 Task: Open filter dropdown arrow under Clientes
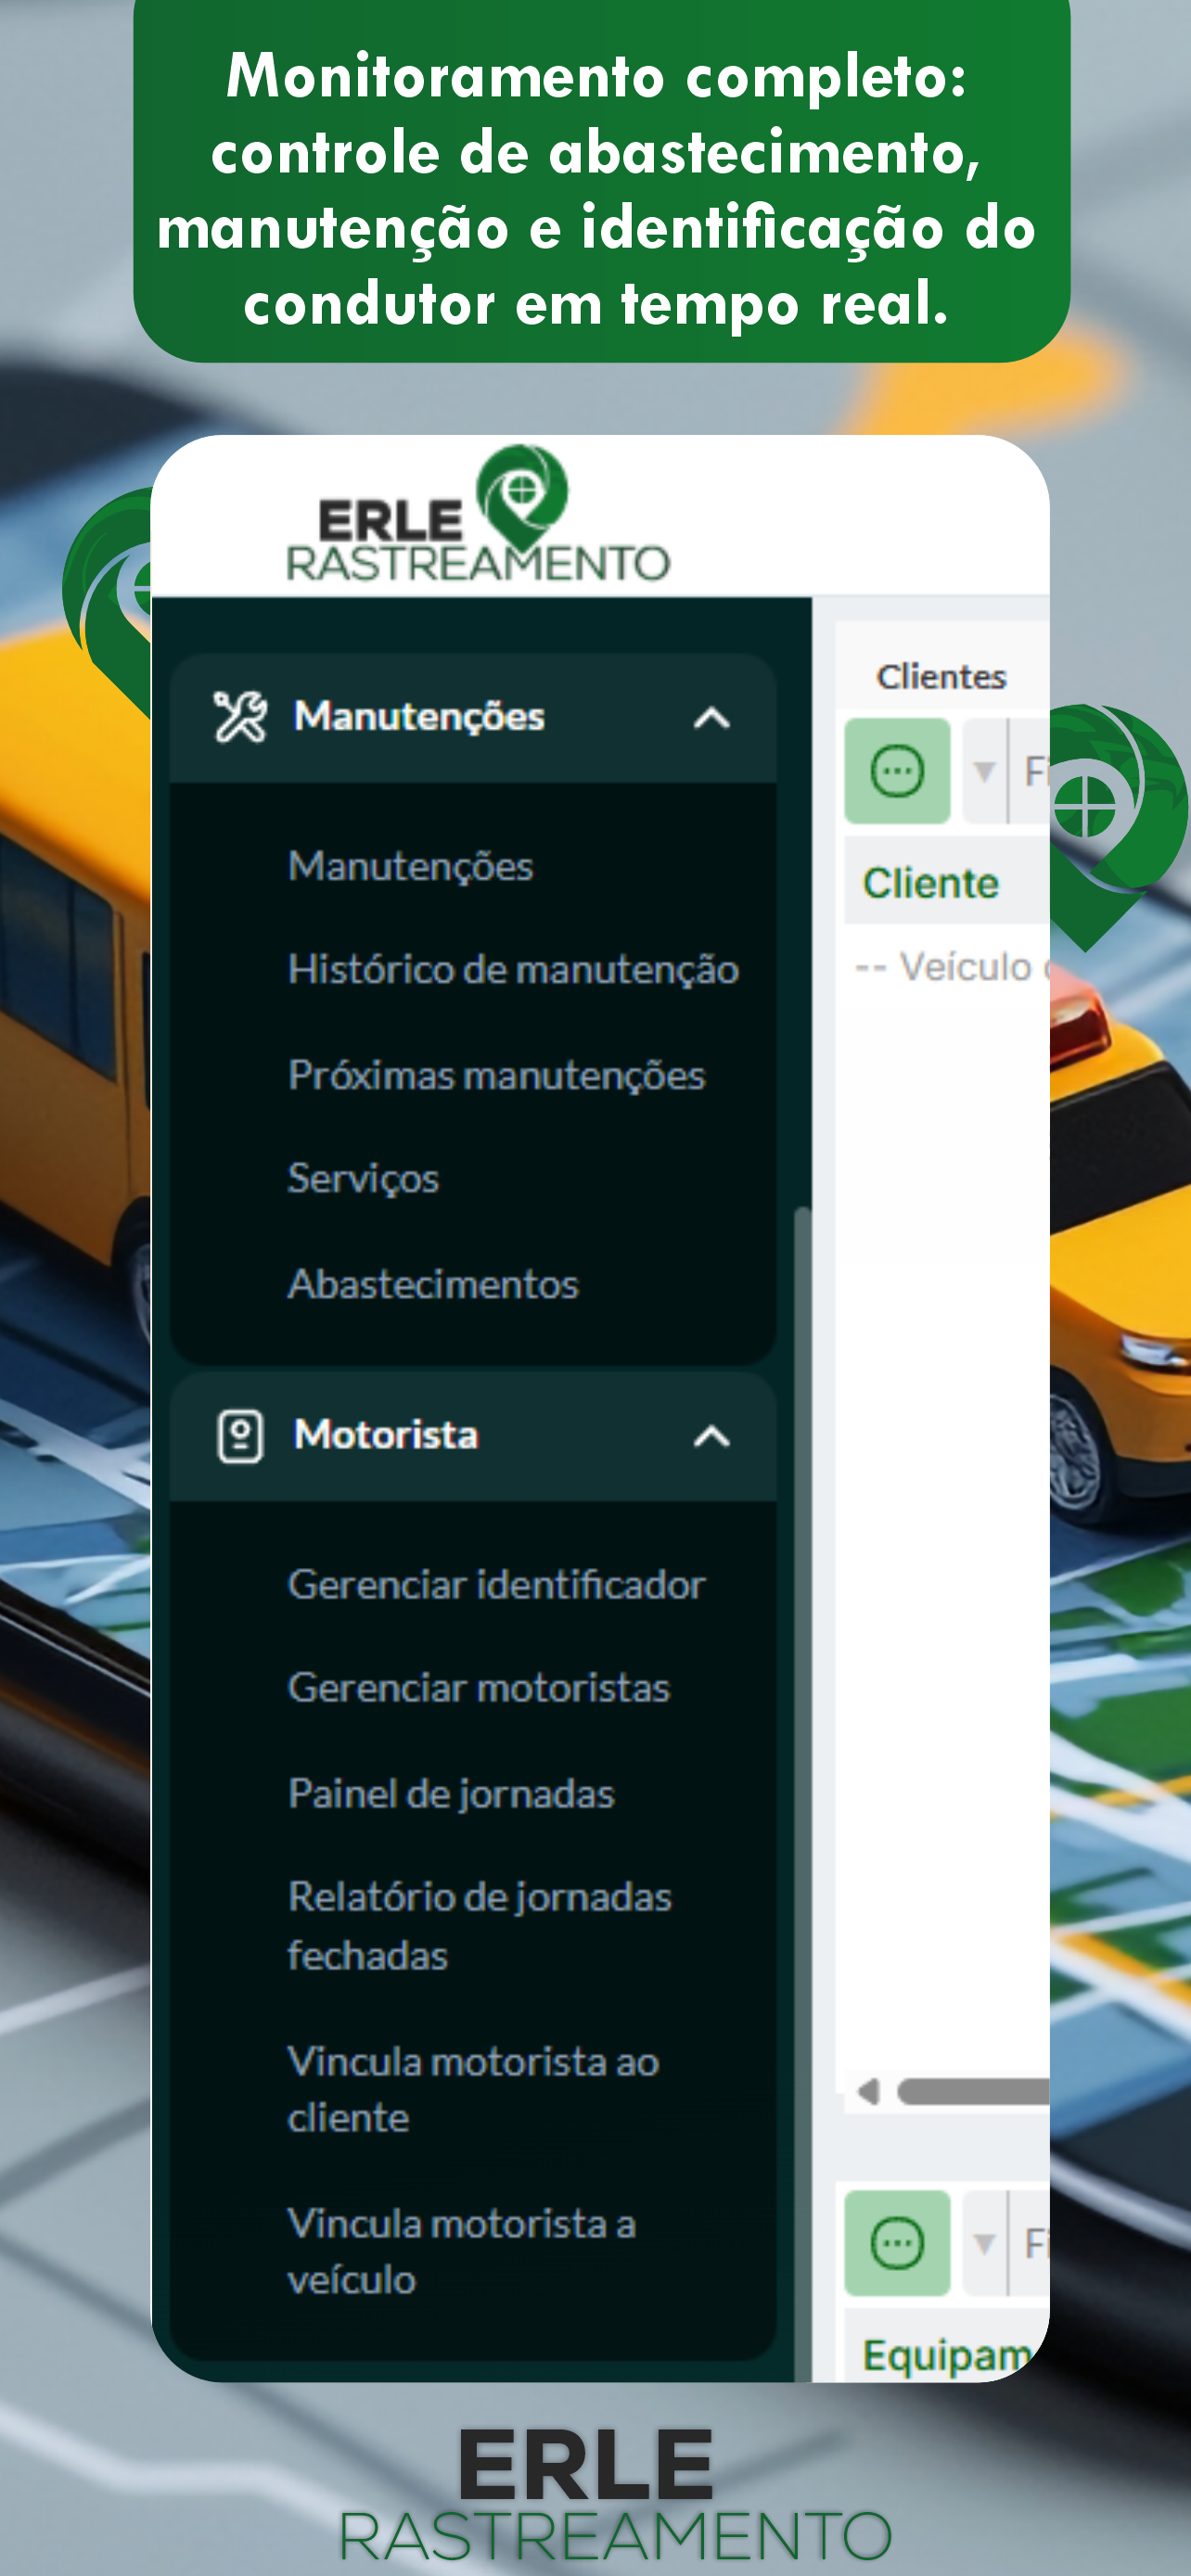coord(984,771)
